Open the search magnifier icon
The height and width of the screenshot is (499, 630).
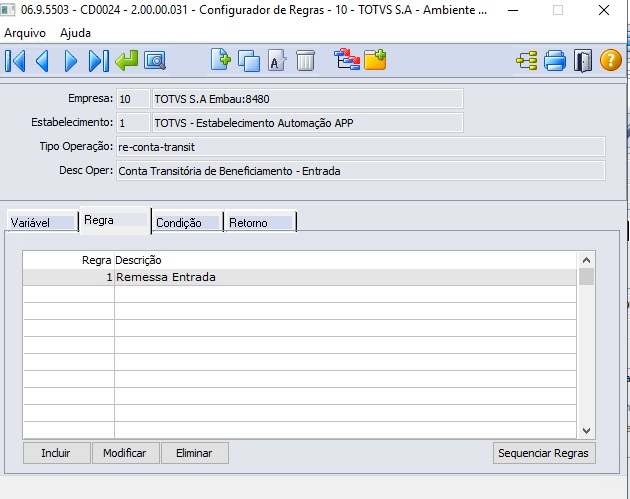(x=155, y=61)
